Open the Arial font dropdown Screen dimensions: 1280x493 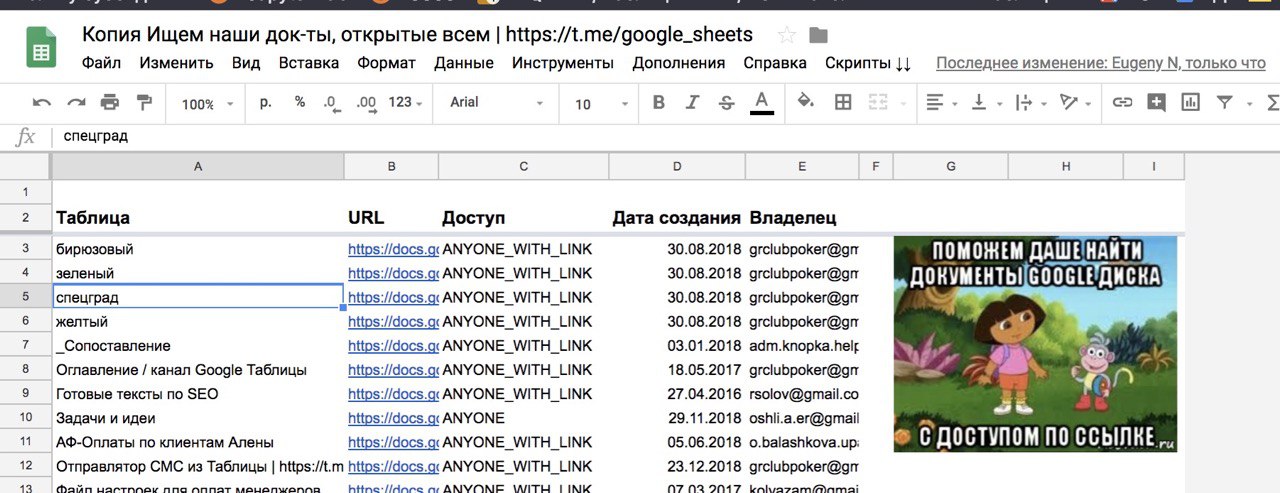(x=497, y=103)
